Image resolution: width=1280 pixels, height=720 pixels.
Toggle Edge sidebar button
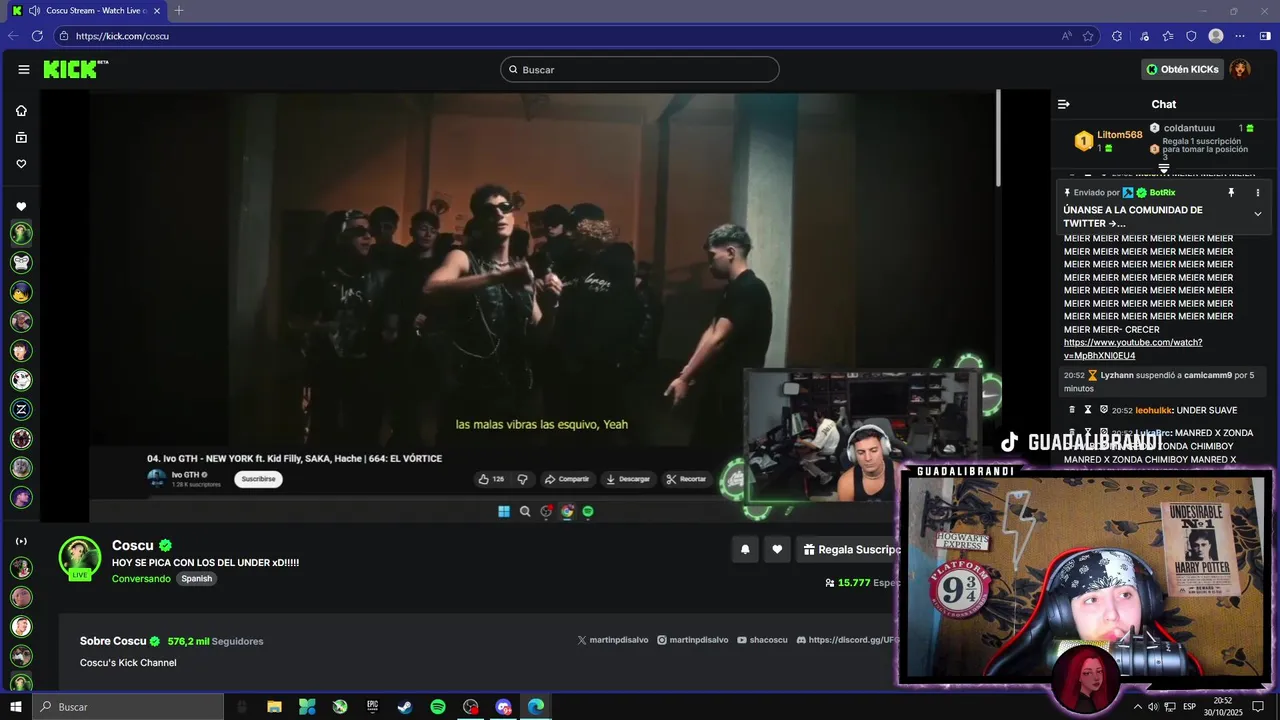1265,36
